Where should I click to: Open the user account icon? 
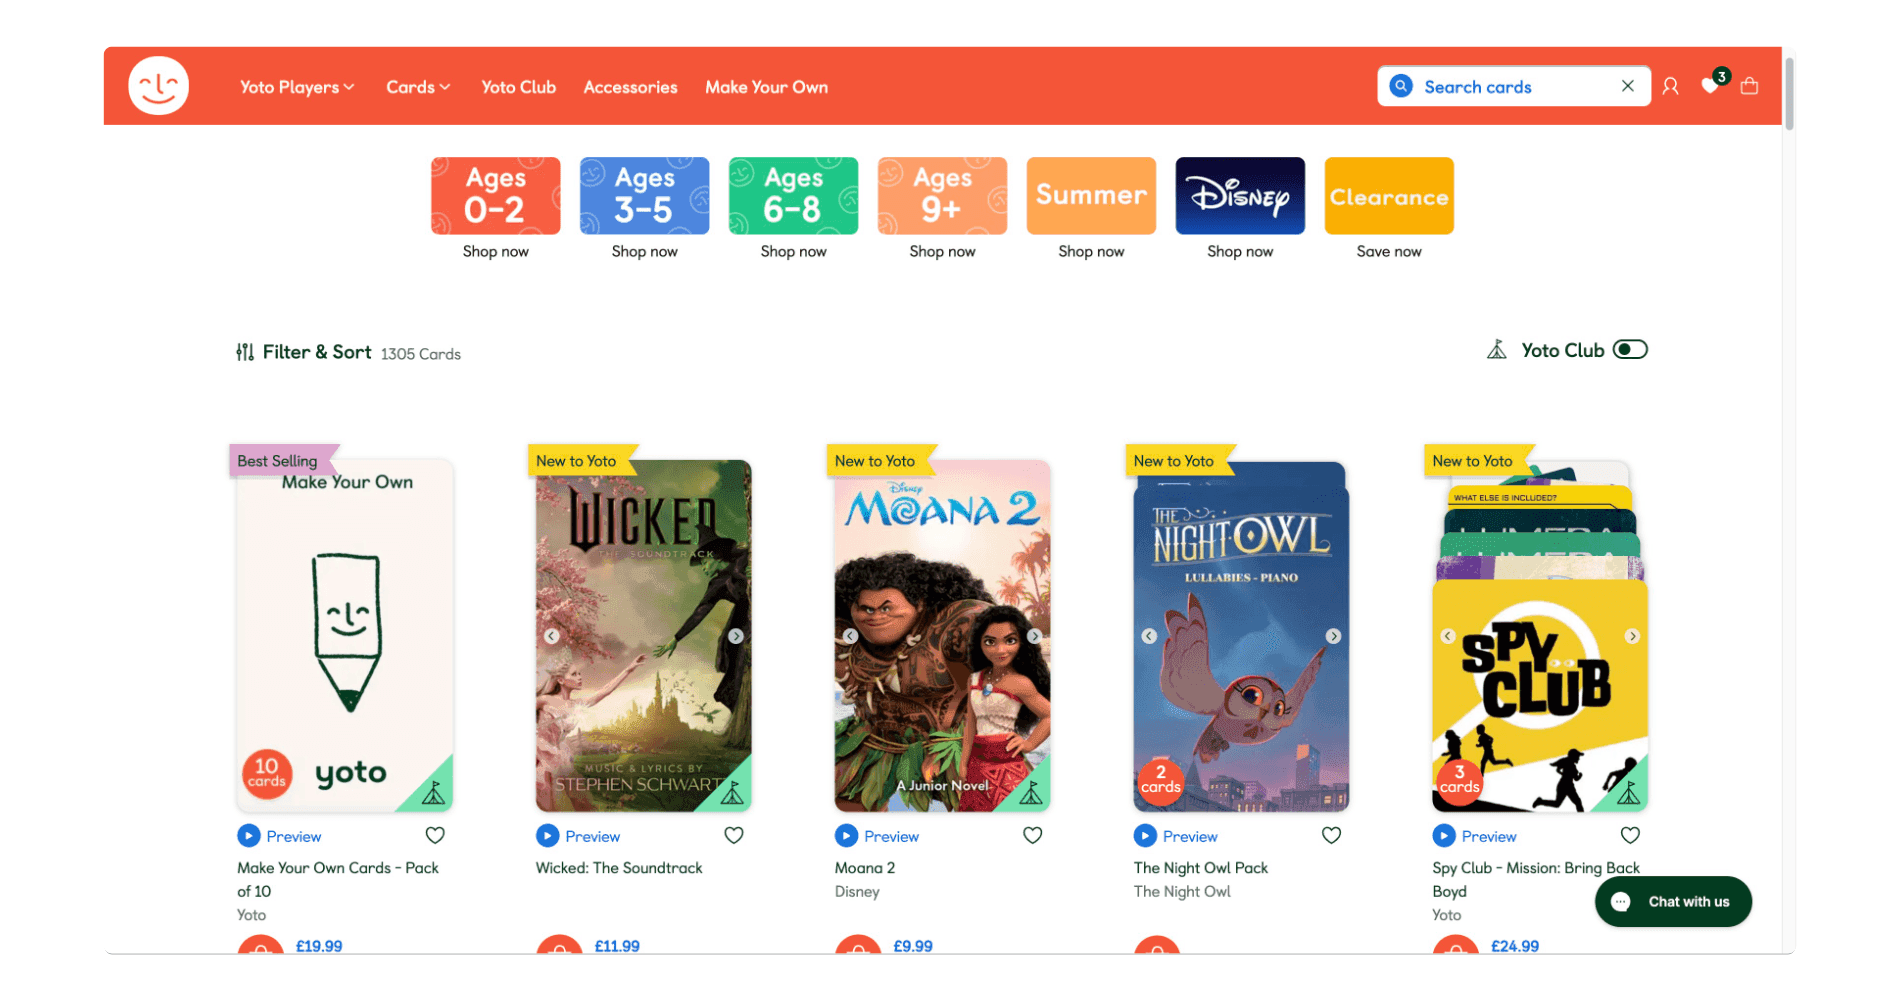(x=1670, y=87)
